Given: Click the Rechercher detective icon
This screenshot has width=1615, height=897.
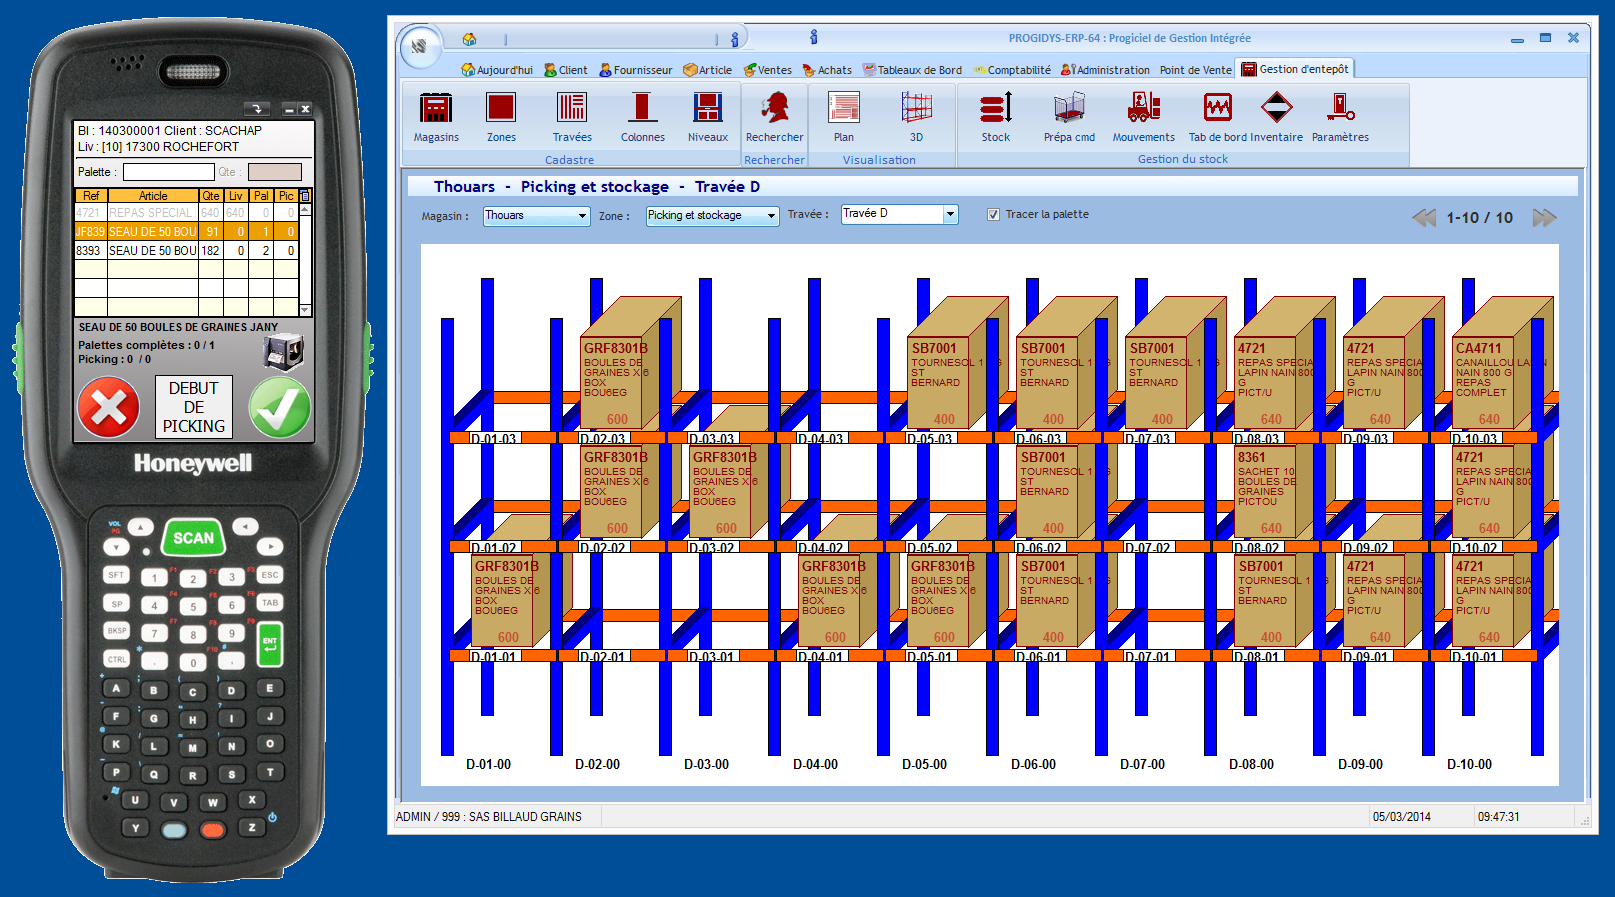Looking at the screenshot, I should 775,107.
